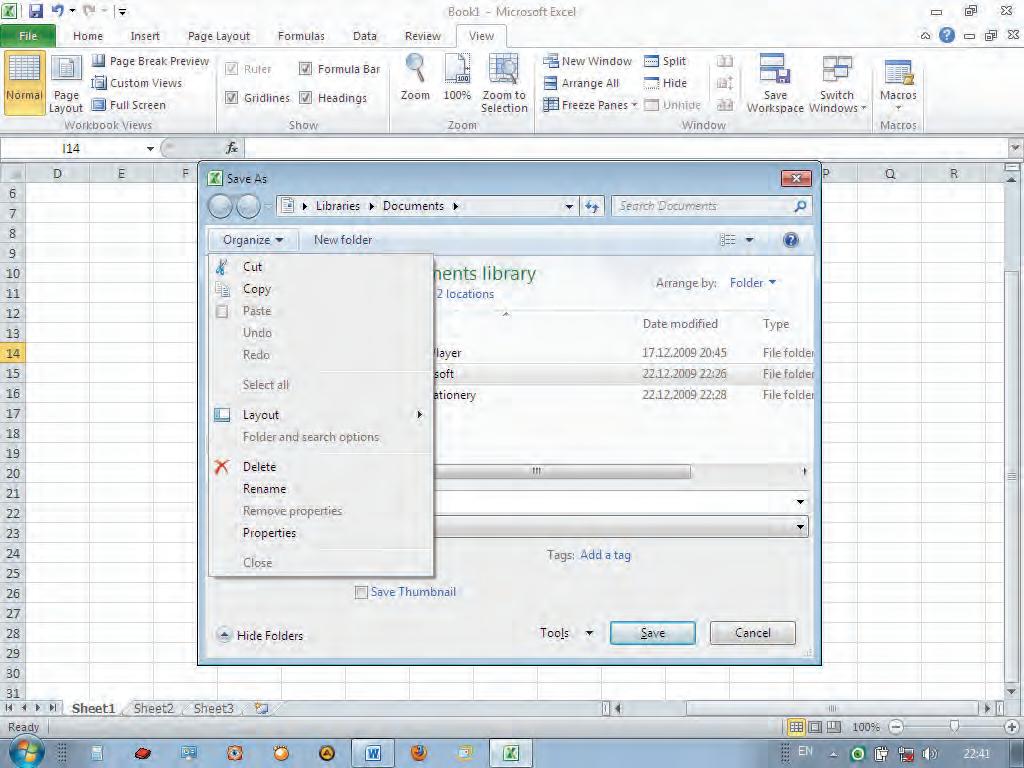Click the Save button
1024x768 pixels.
pyautogui.click(x=652, y=633)
